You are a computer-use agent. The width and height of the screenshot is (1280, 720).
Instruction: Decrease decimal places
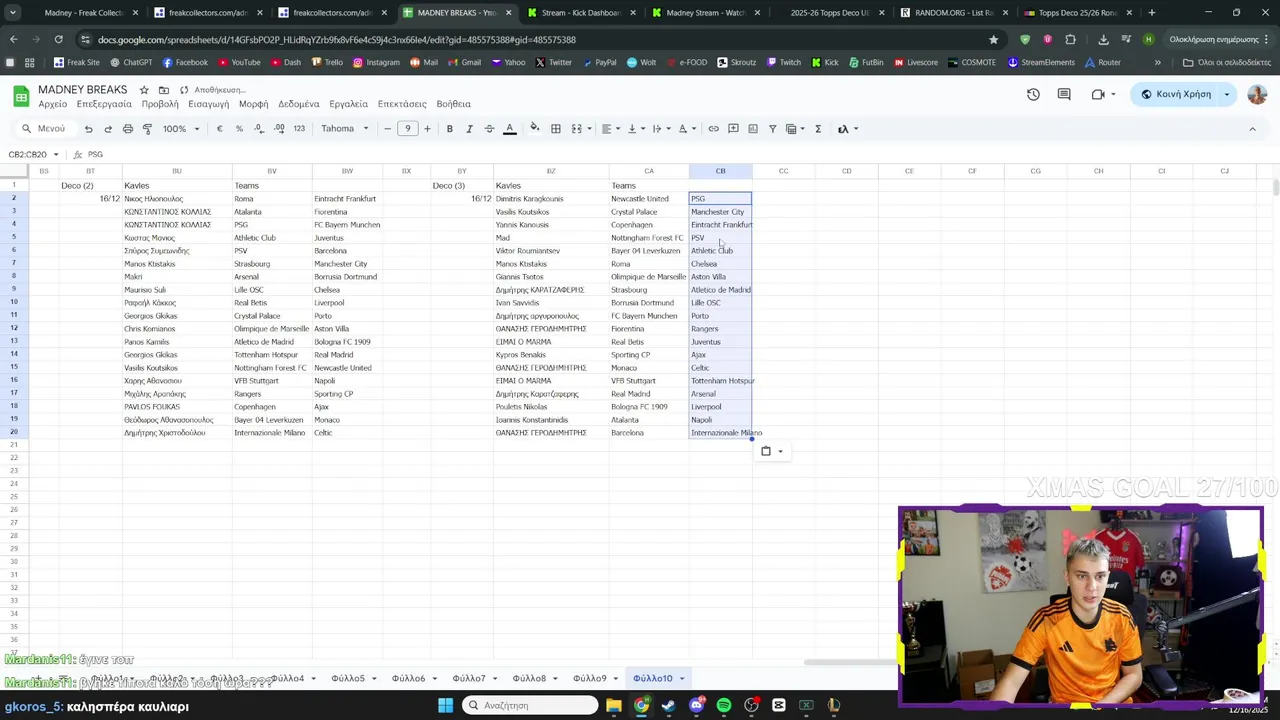coord(259,129)
